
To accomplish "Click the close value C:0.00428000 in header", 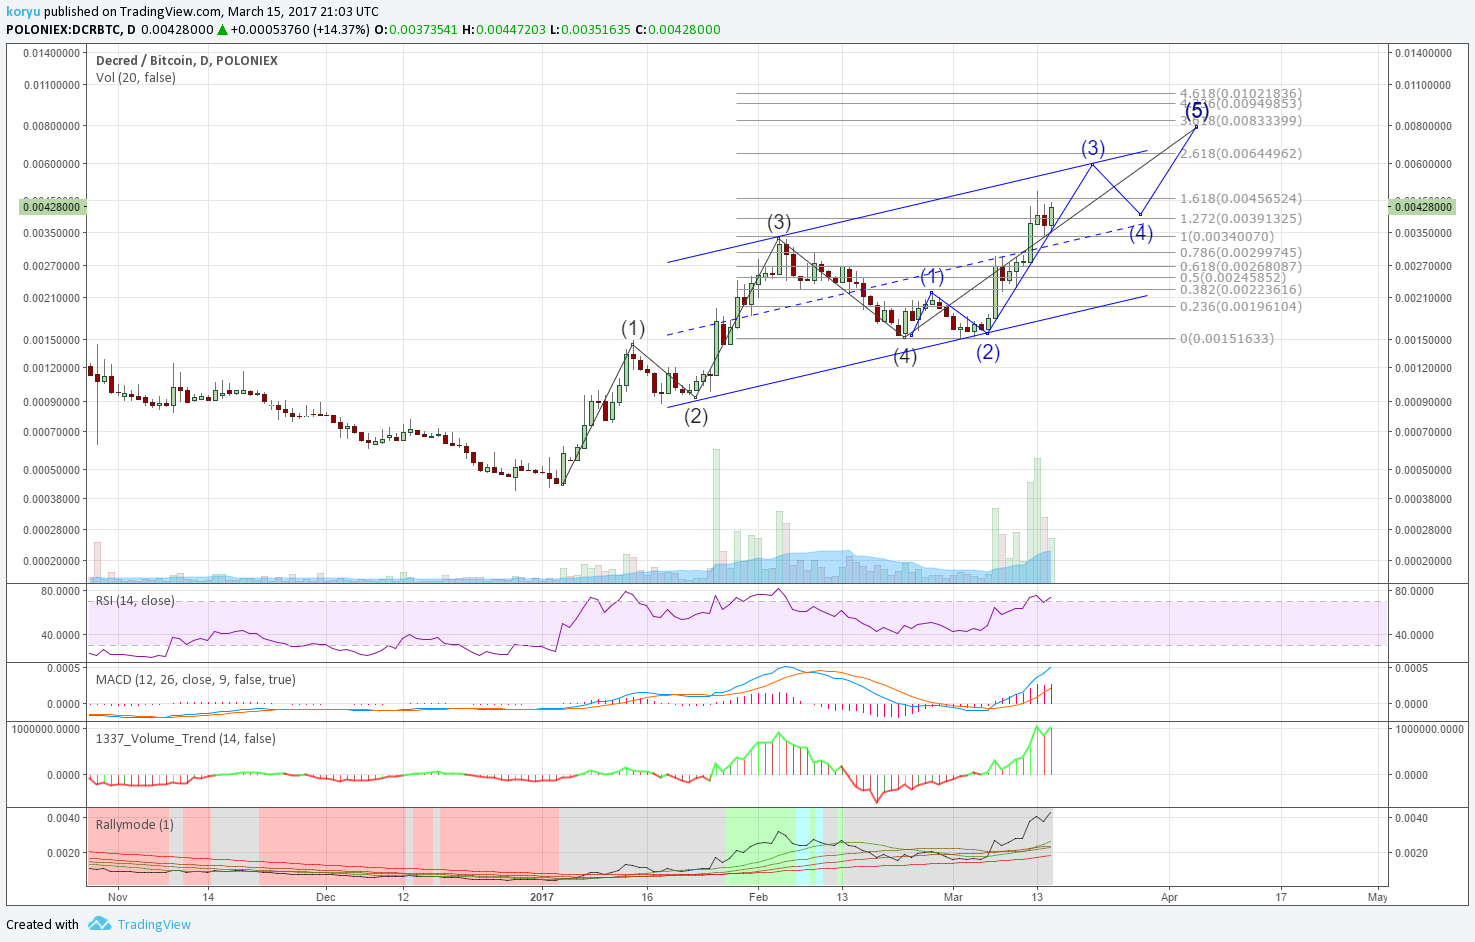I will click(678, 29).
